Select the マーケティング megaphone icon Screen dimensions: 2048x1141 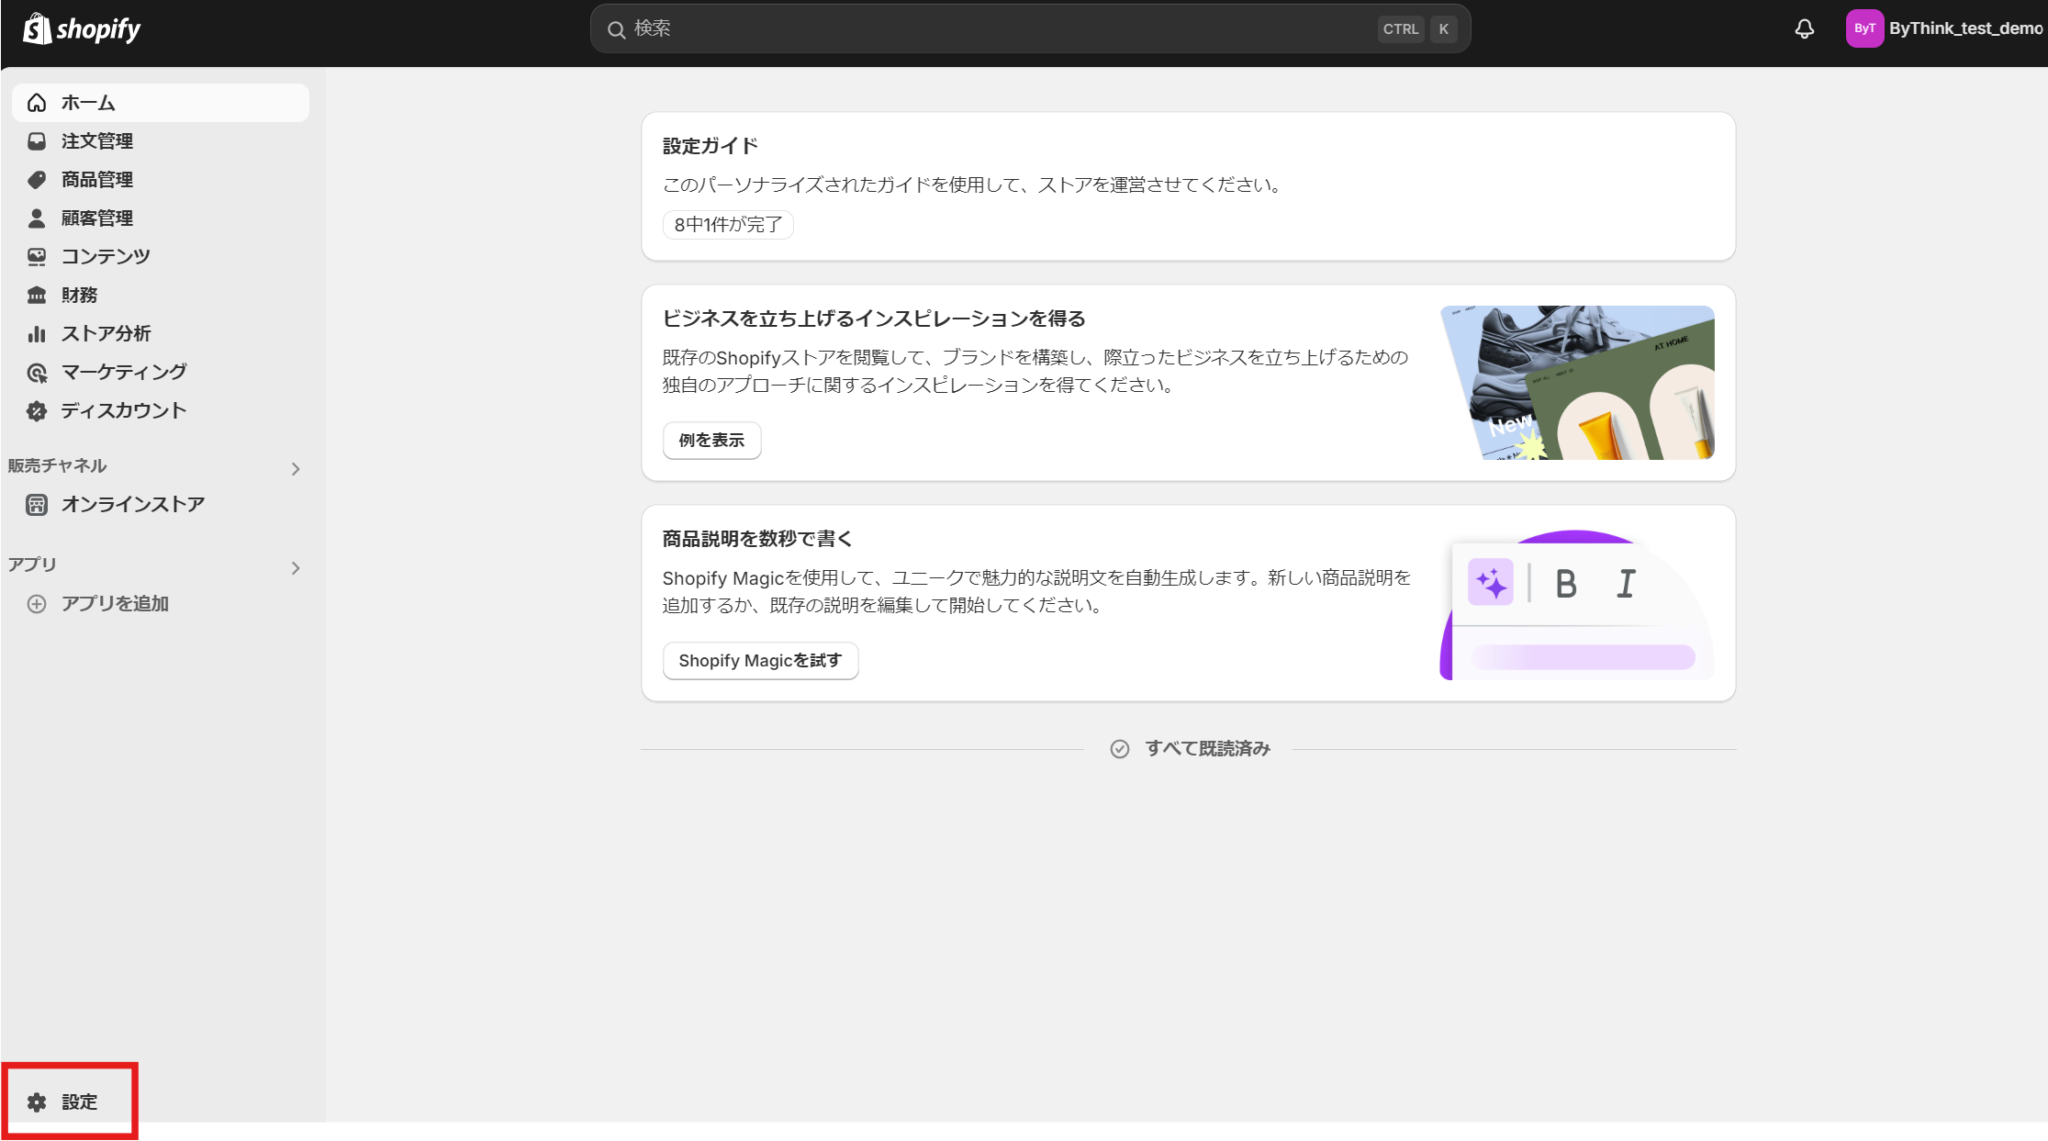click(x=36, y=372)
